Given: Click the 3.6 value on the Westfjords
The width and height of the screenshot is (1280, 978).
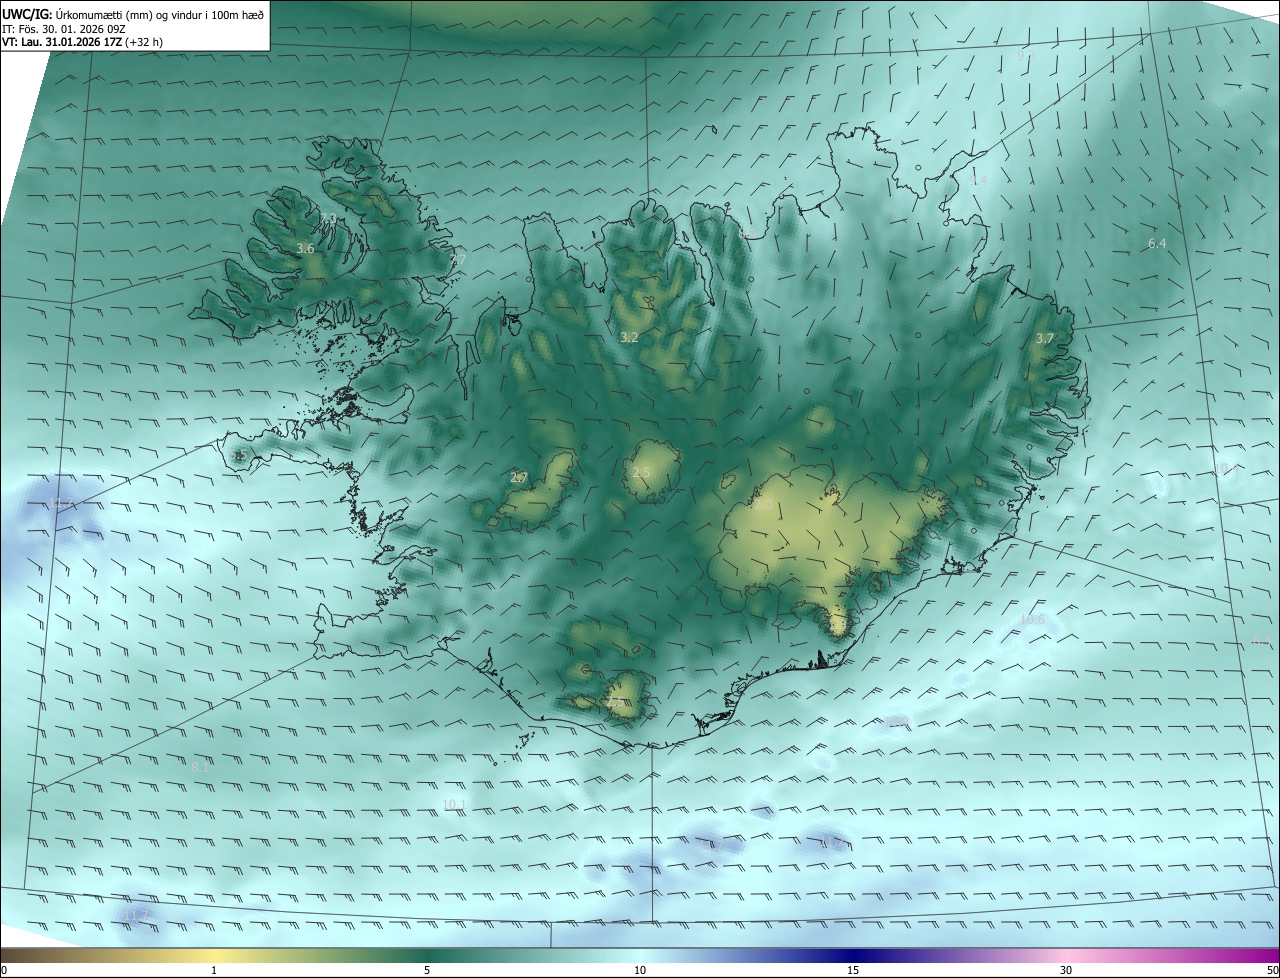Looking at the screenshot, I should (x=306, y=248).
